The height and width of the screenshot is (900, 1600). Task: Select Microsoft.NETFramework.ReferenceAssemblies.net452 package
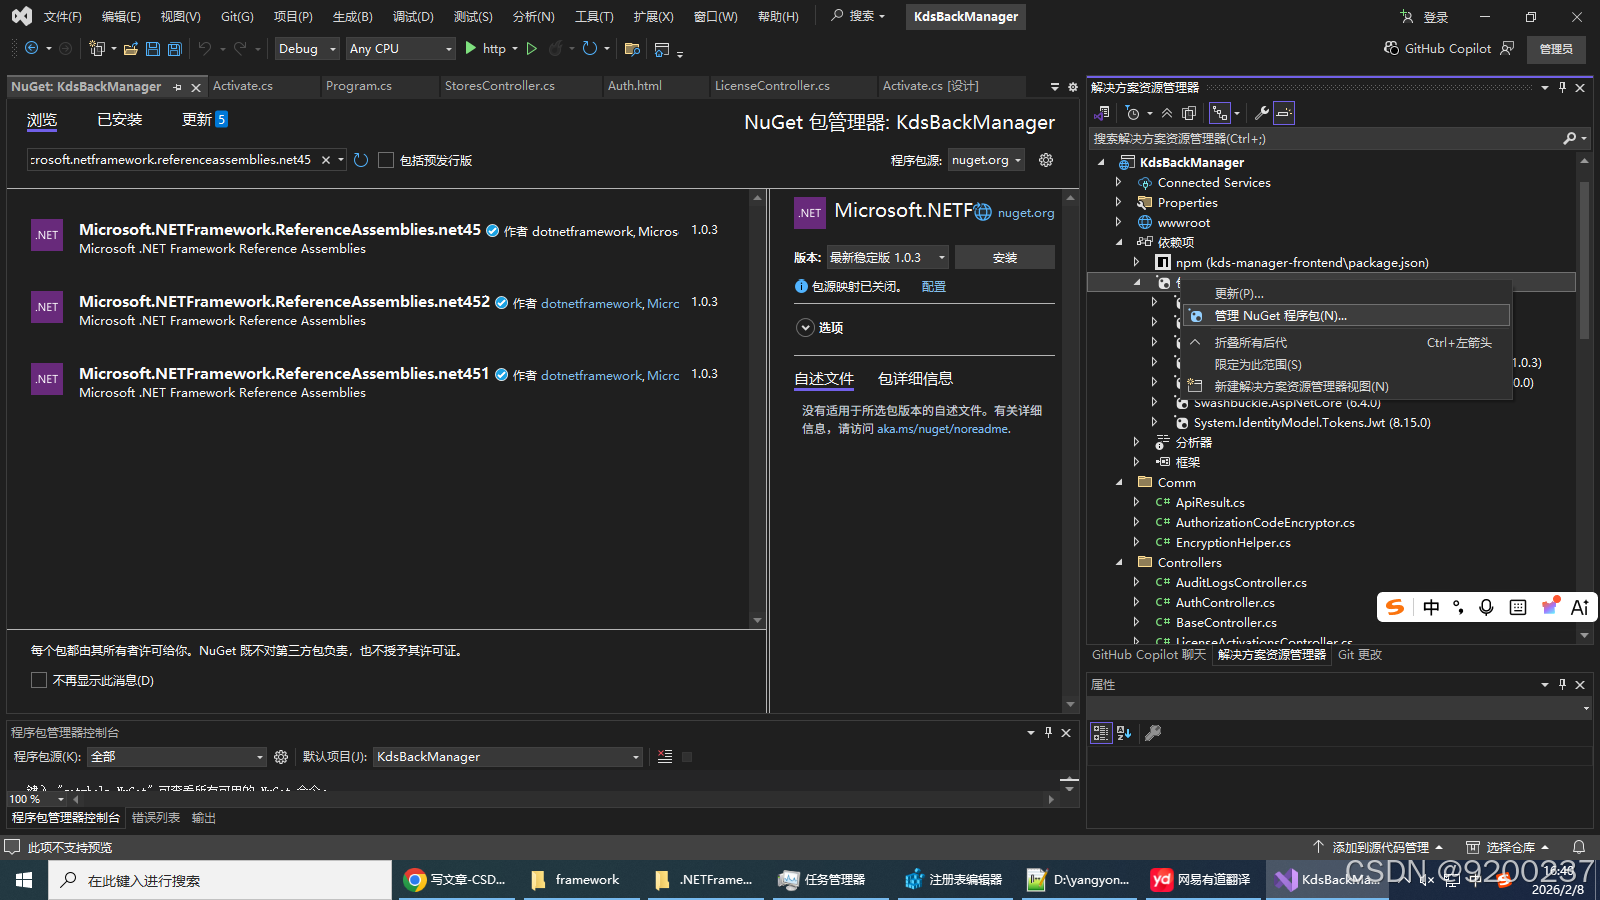(378, 310)
